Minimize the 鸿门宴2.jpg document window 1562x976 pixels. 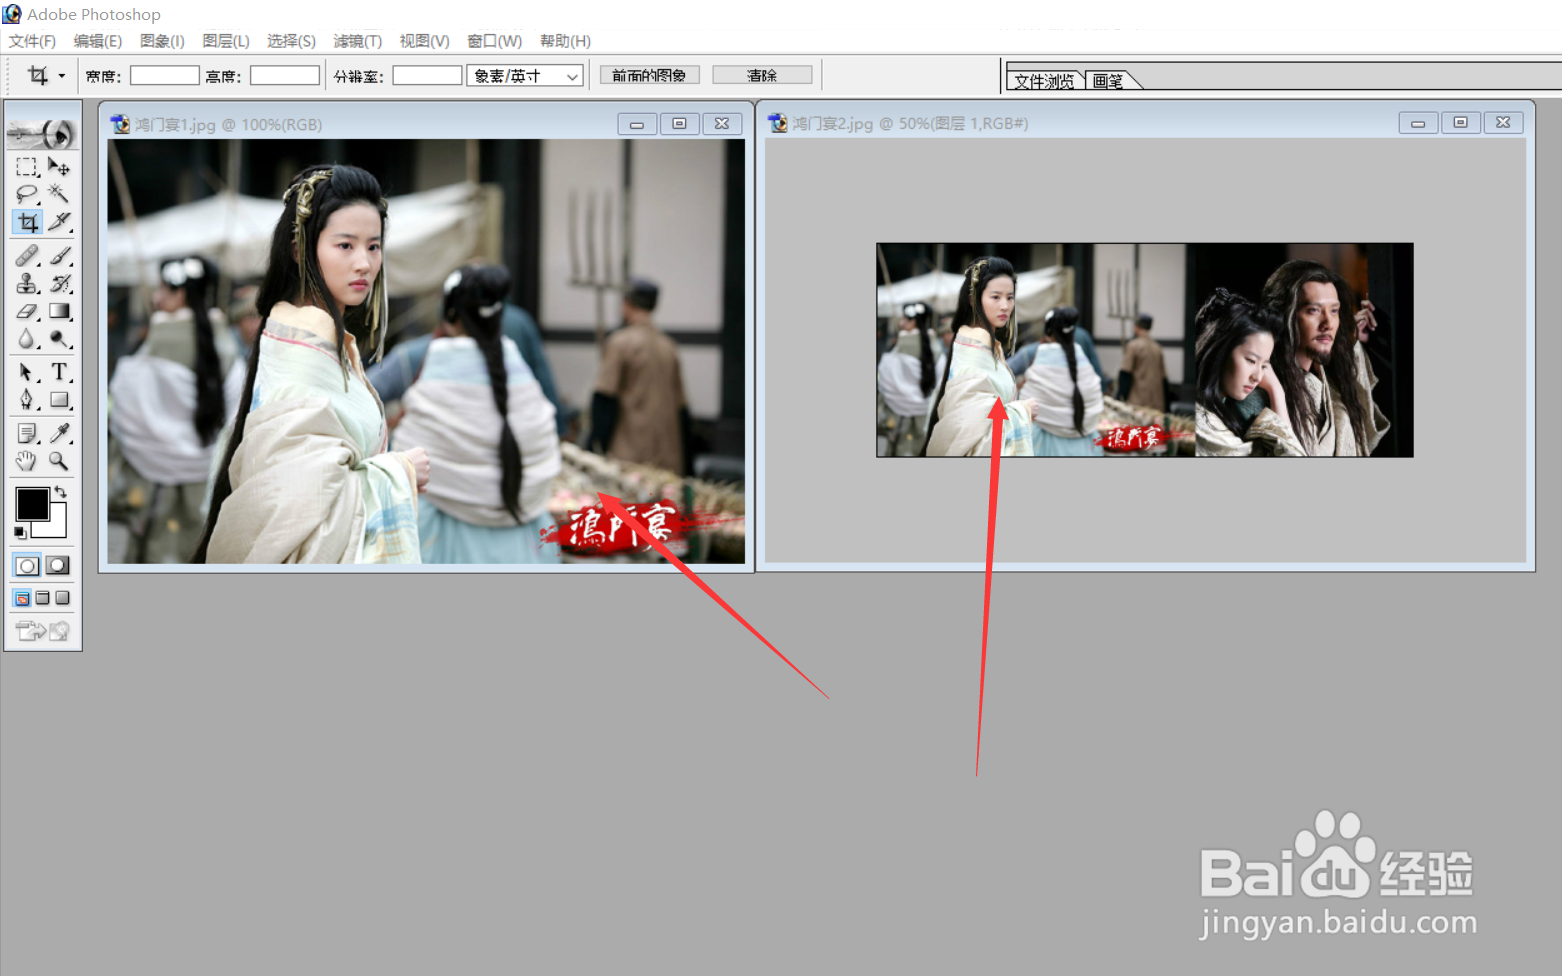(x=1418, y=123)
